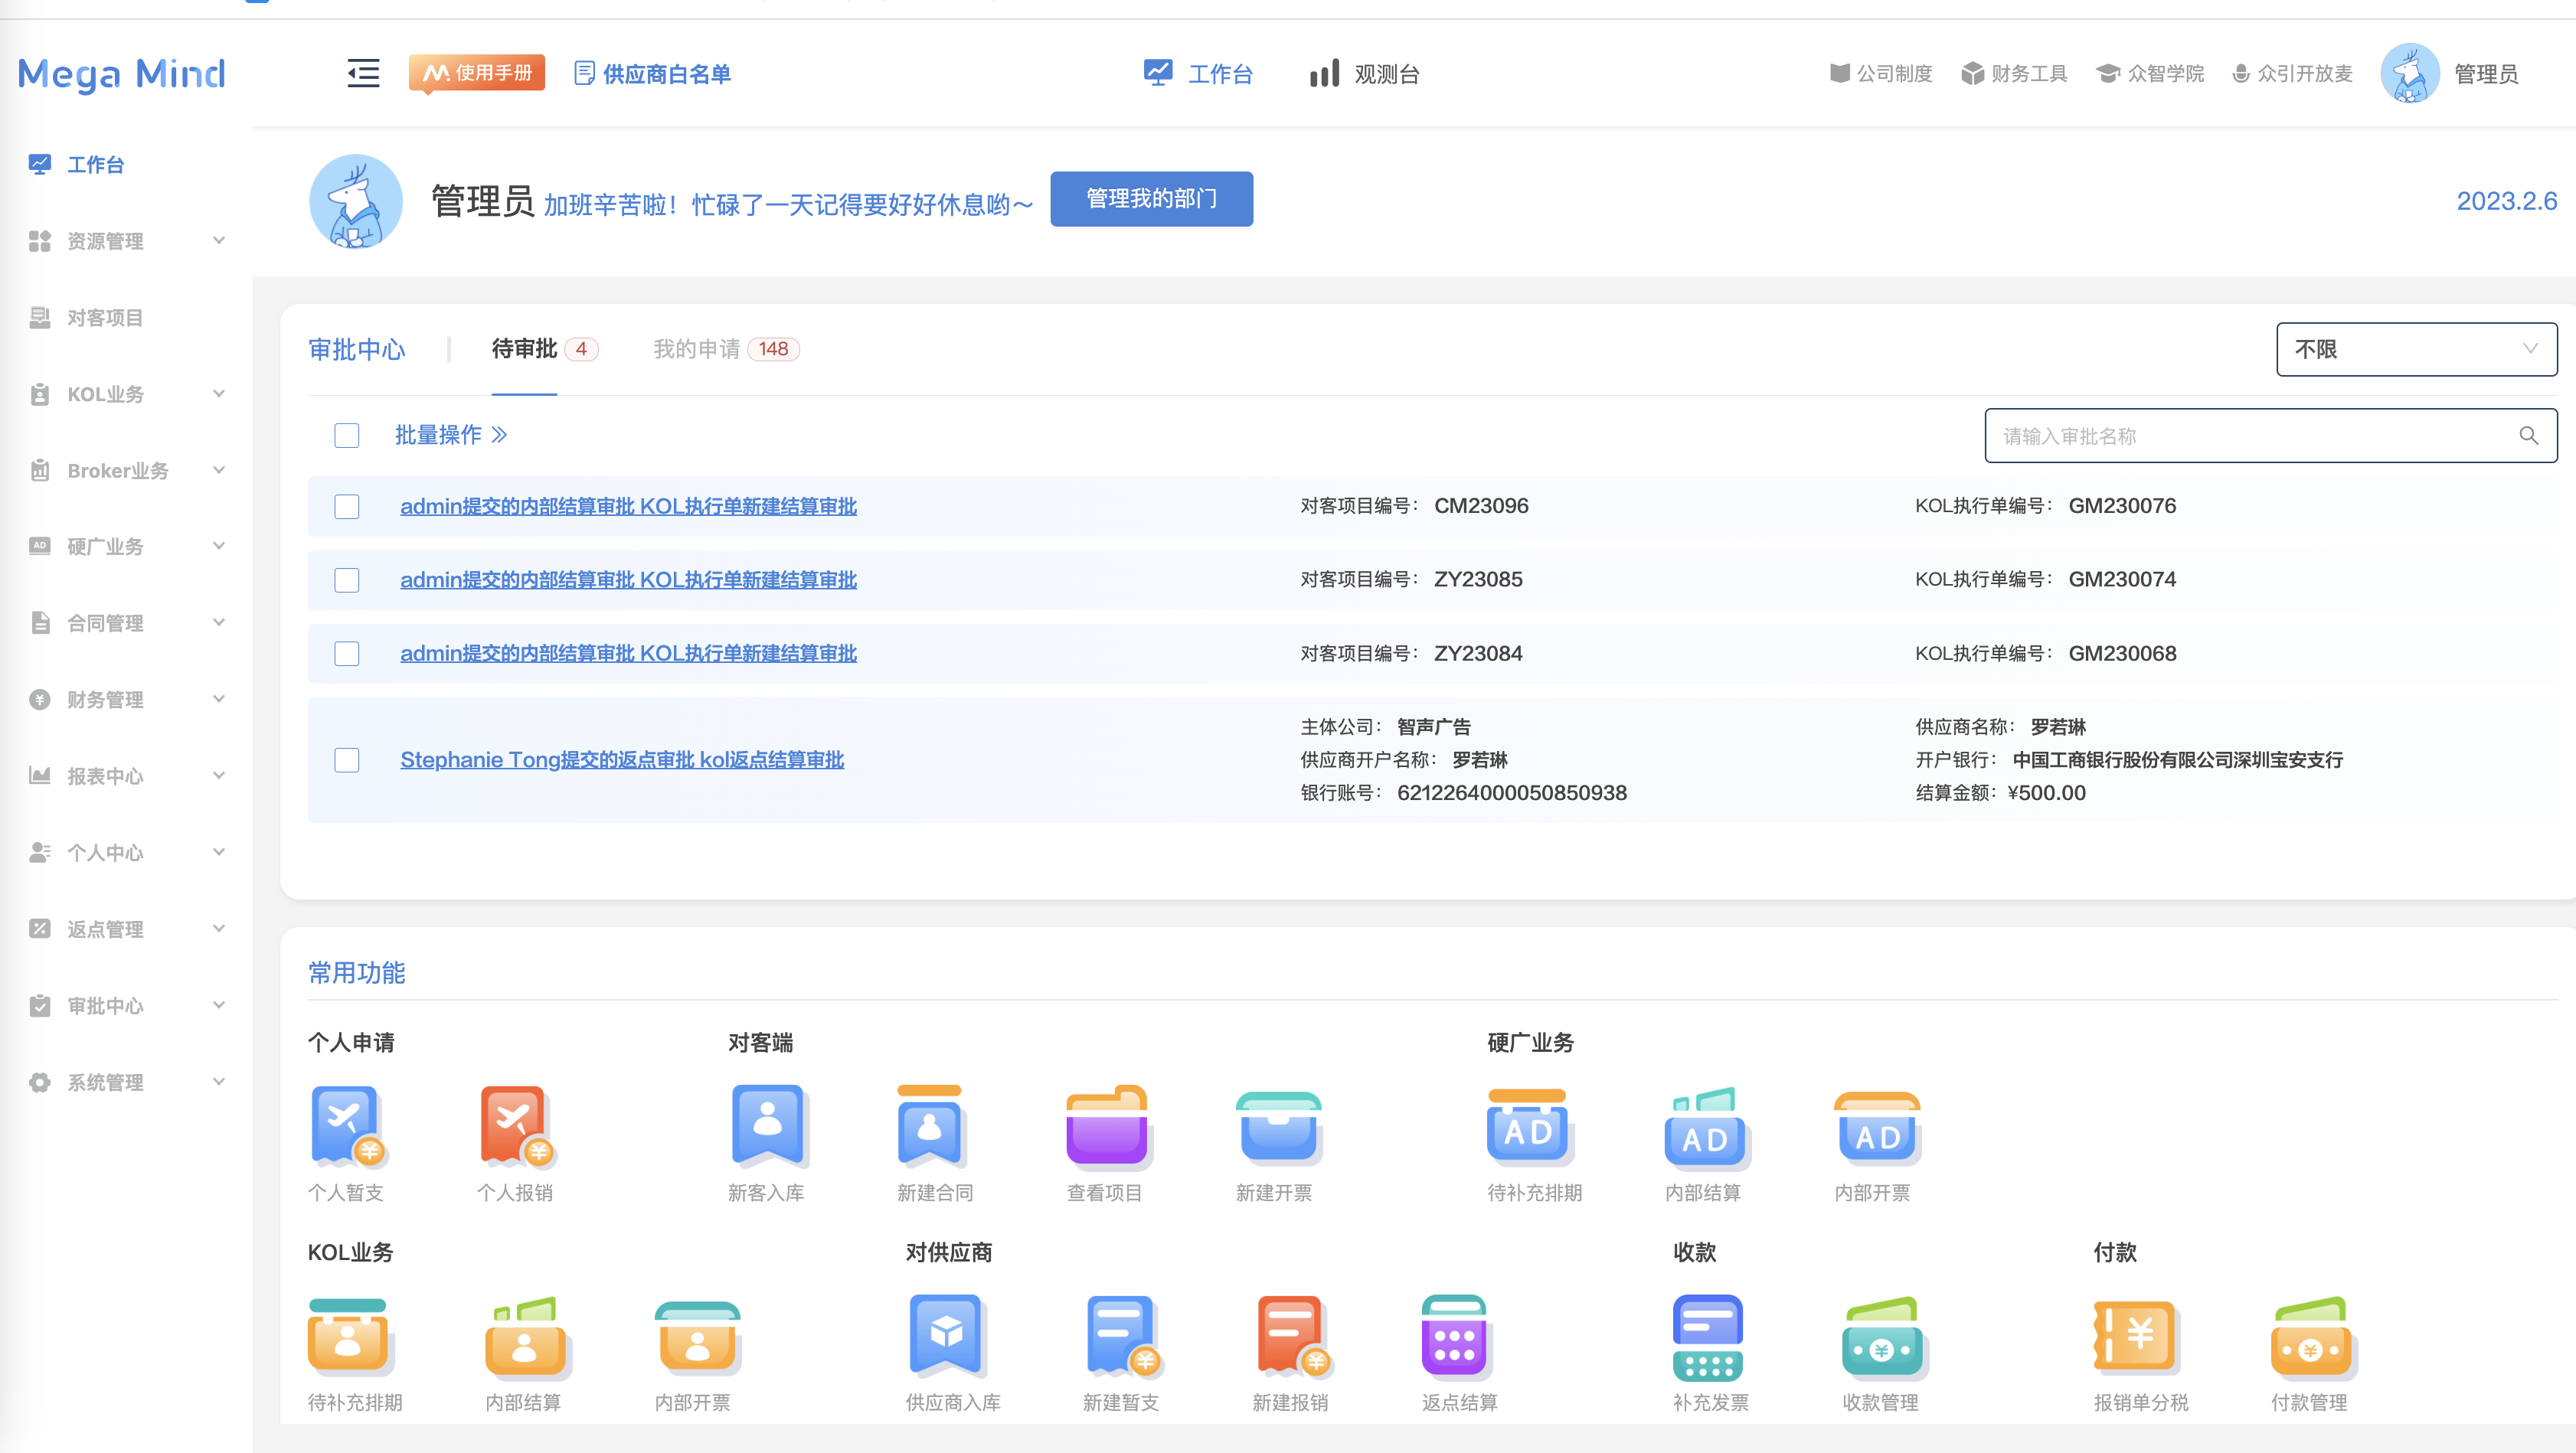Open the 硬广业务 内部开票 icon
Image resolution: width=2576 pixels, height=1453 pixels.
[1877, 1128]
